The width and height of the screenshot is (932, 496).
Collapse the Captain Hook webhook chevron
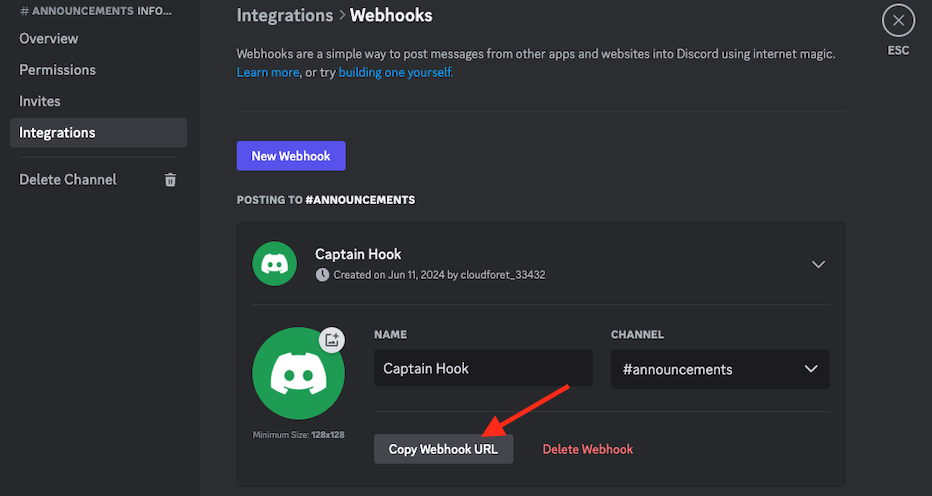pos(818,265)
